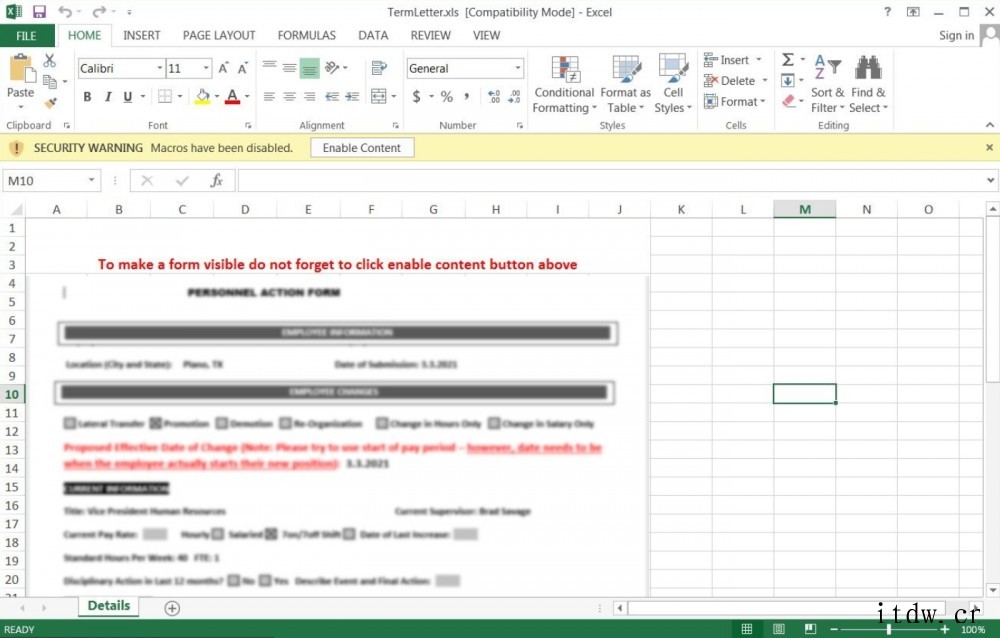Increase font size with large A

coord(223,68)
